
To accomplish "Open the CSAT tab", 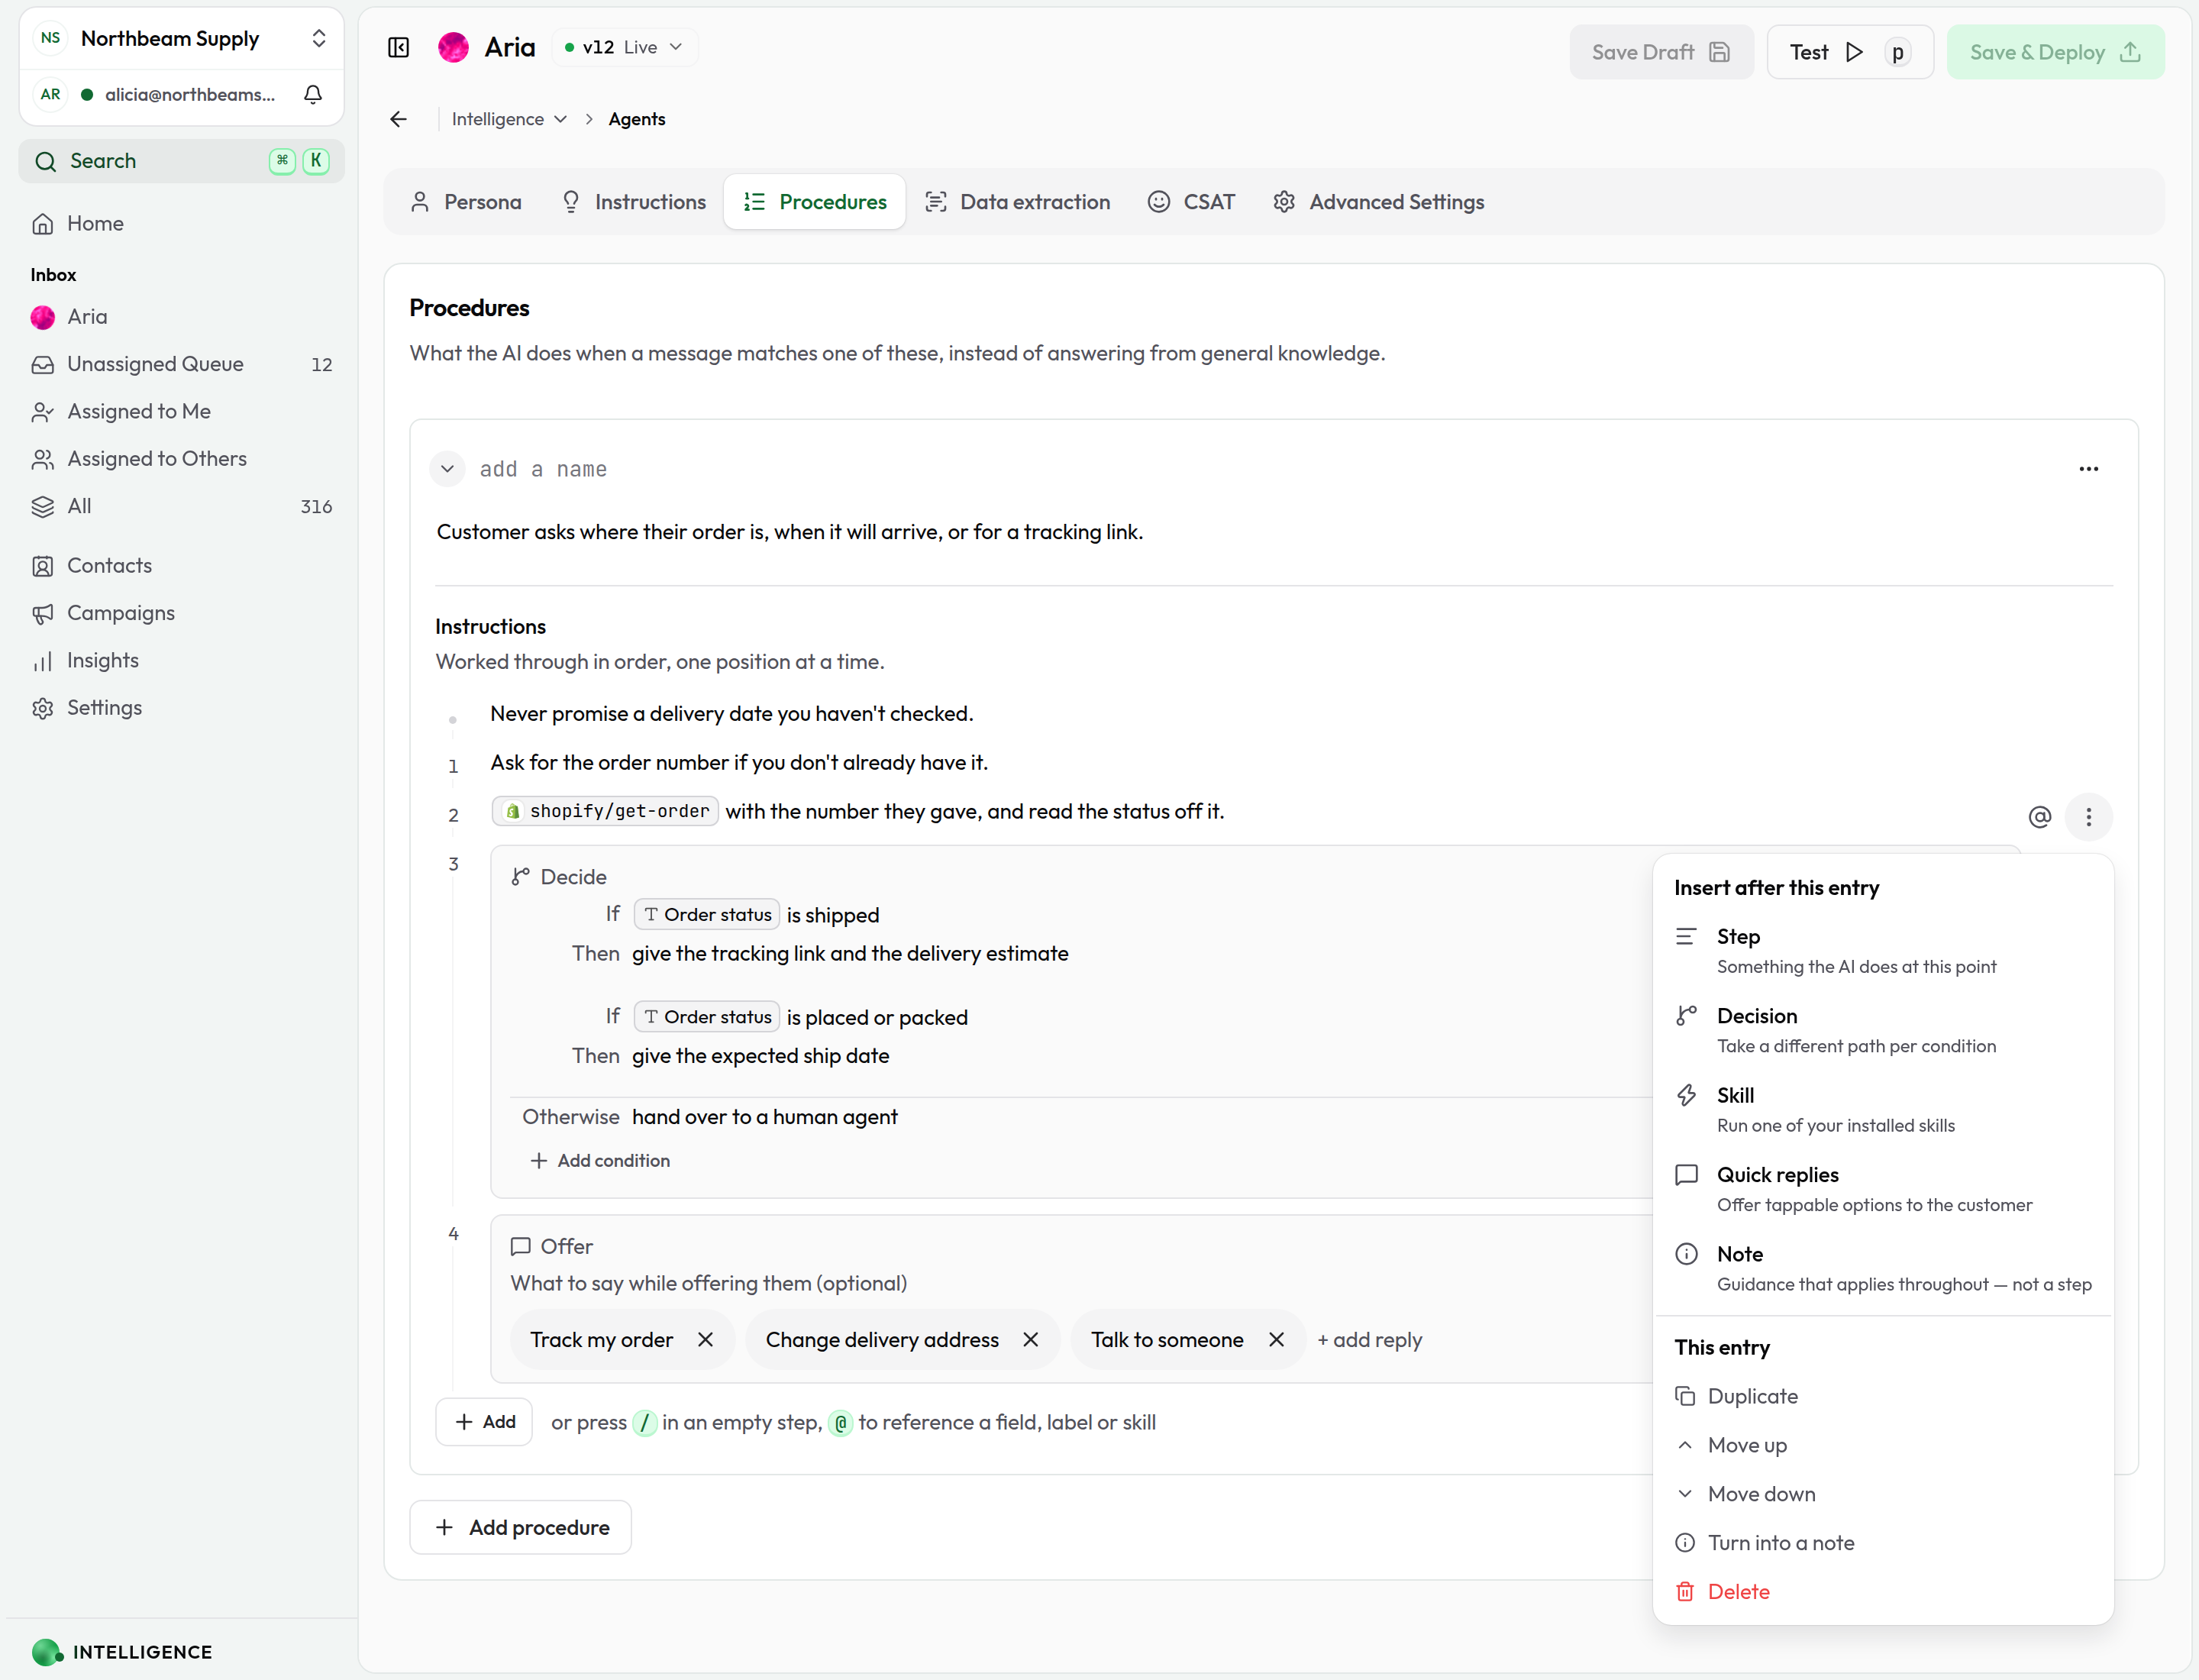I will pyautogui.click(x=1191, y=202).
